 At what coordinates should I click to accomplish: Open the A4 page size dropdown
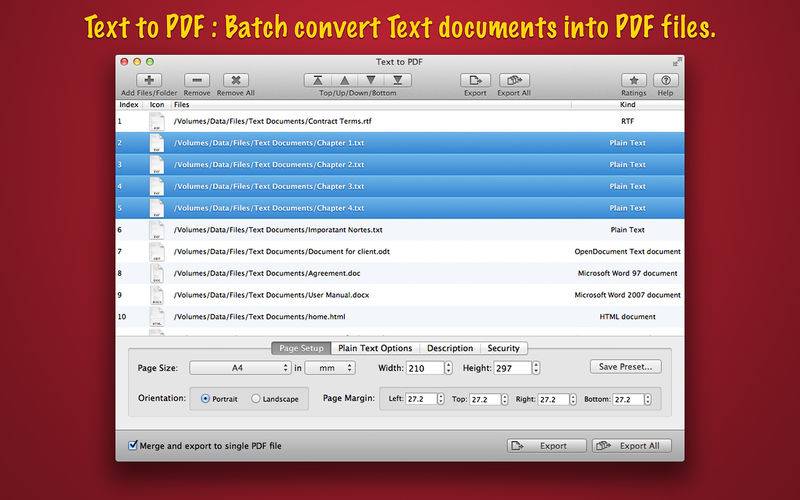[239, 368]
